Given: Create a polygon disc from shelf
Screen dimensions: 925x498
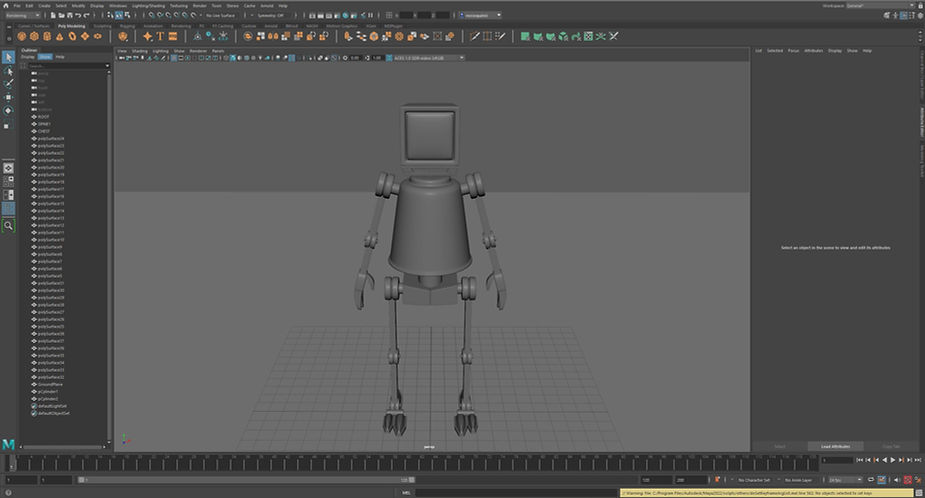Looking at the screenshot, I should click(x=98, y=37).
